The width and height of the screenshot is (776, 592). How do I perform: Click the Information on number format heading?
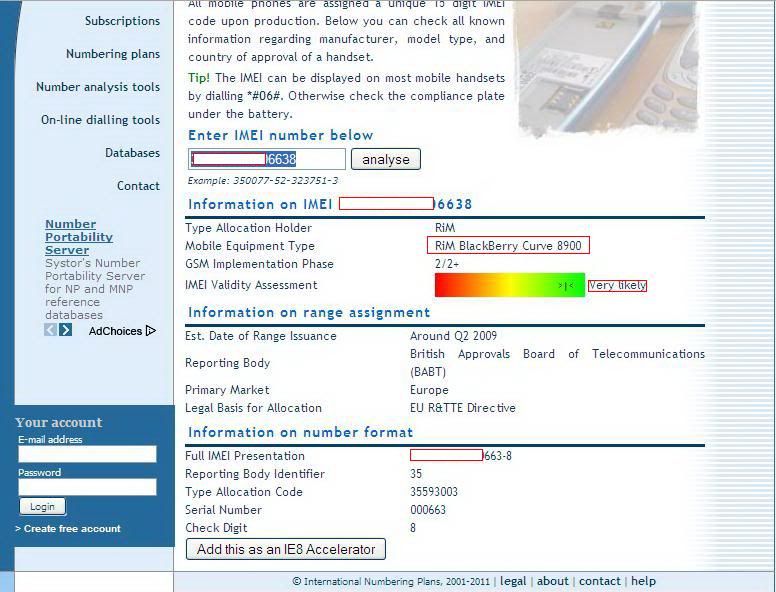(300, 432)
